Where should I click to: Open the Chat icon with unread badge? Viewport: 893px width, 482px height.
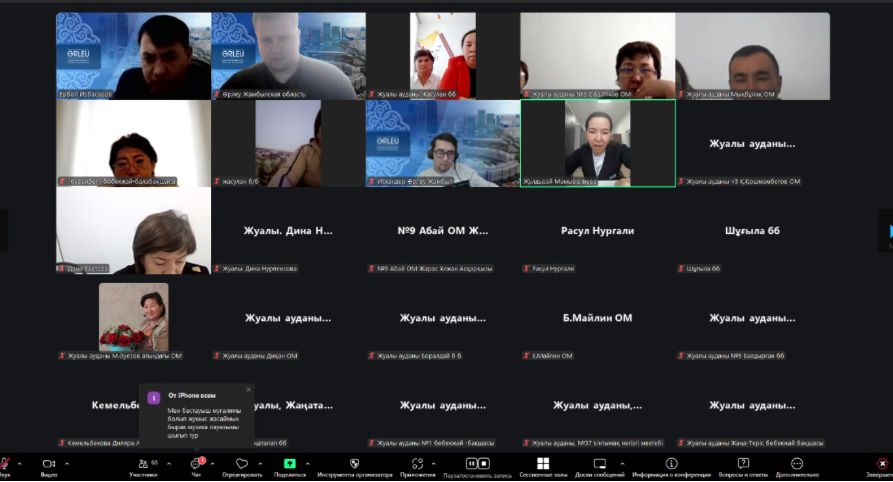[196, 464]
